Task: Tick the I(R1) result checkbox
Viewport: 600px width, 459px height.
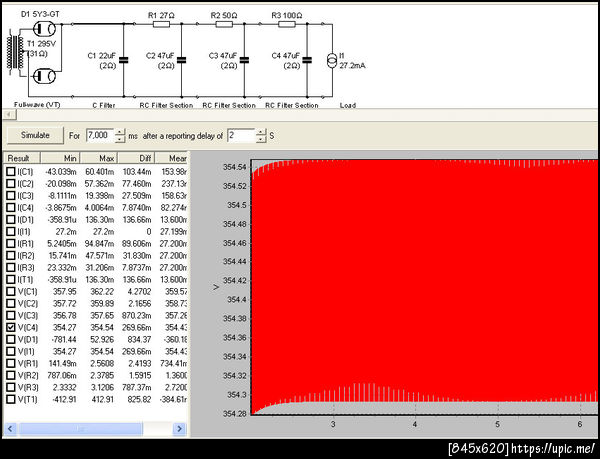Action: click(11, 244)
